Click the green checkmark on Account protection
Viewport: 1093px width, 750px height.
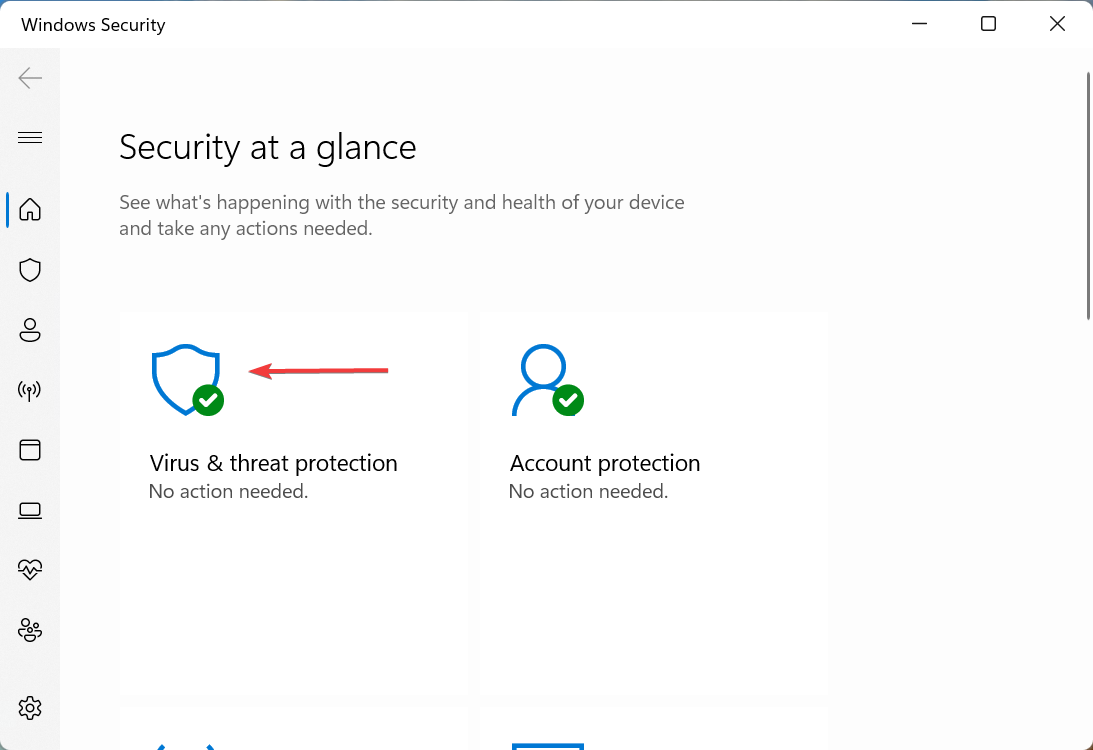(x=569, y=401)
